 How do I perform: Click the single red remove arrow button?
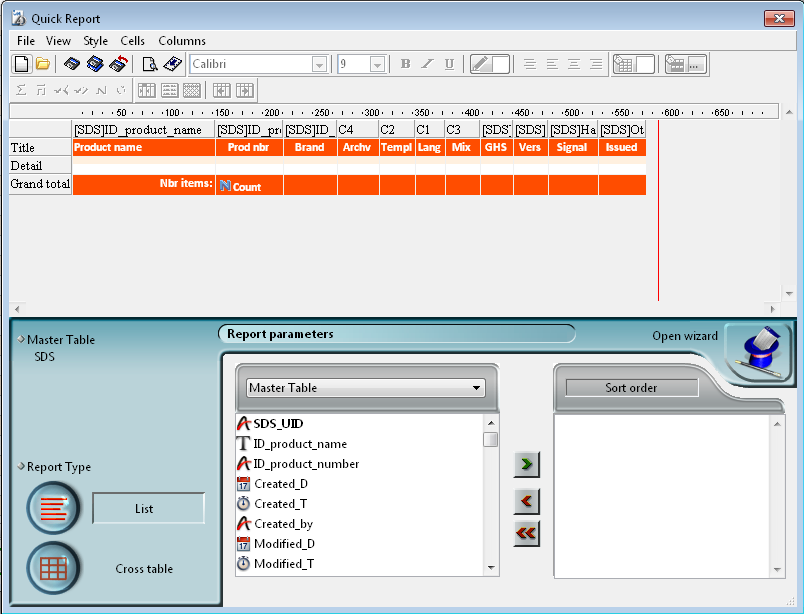[527, 501]
